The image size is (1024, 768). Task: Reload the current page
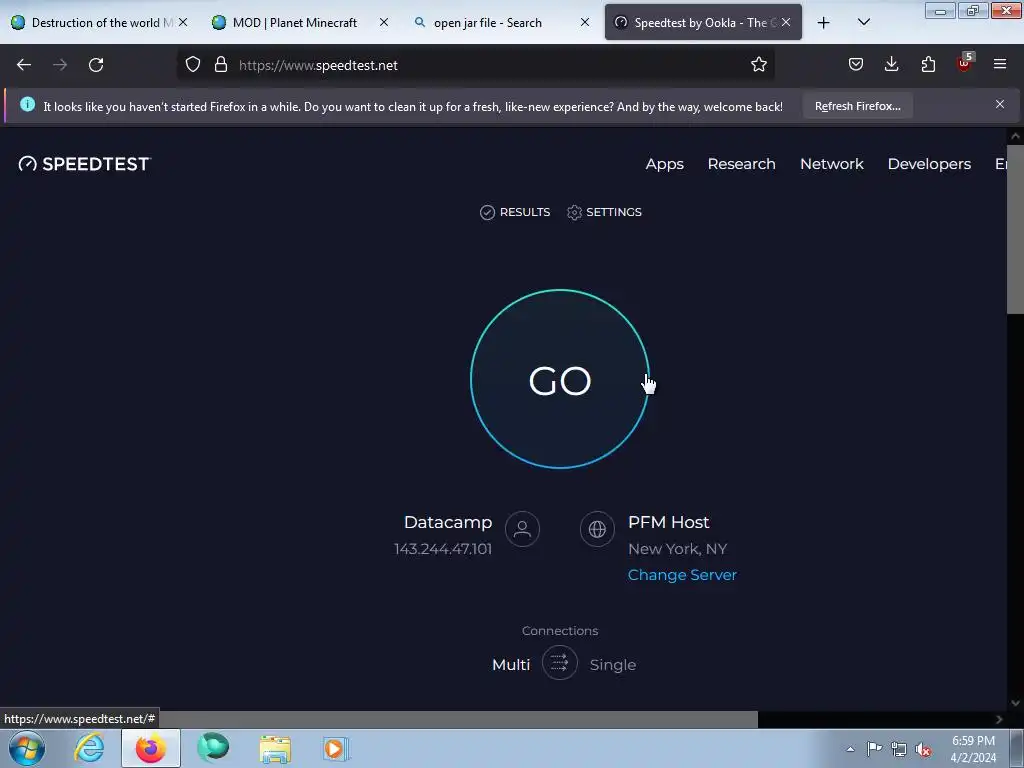[96, 65]
